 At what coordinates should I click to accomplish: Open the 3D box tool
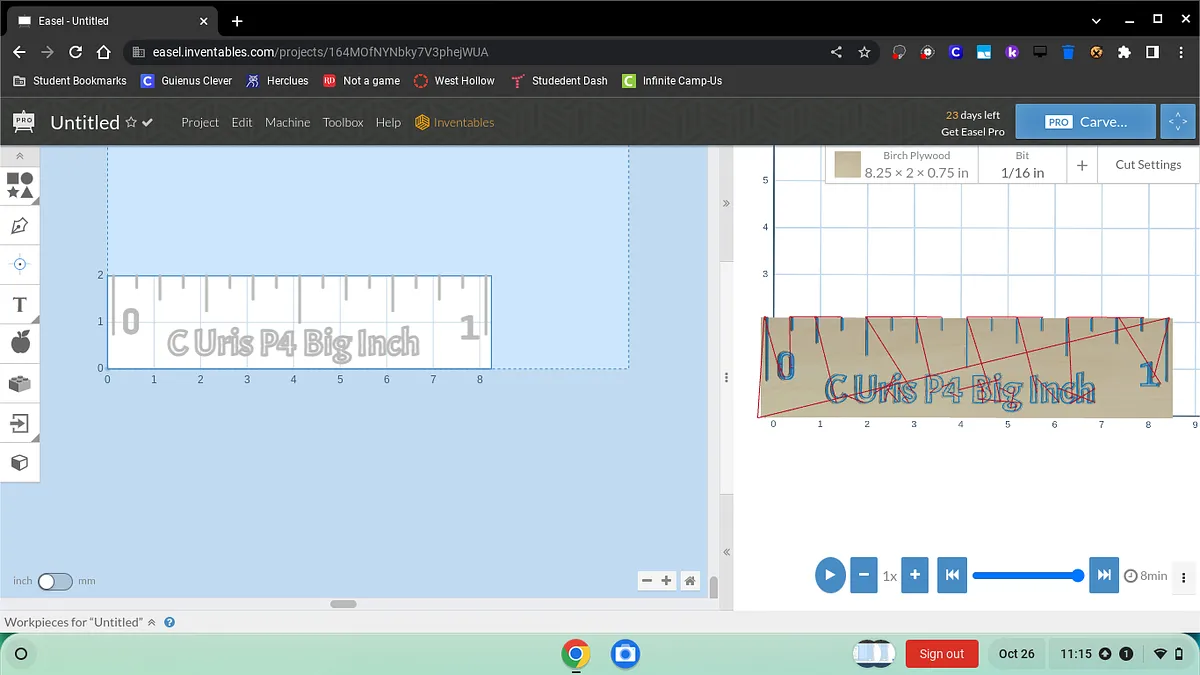pos(19,463)
